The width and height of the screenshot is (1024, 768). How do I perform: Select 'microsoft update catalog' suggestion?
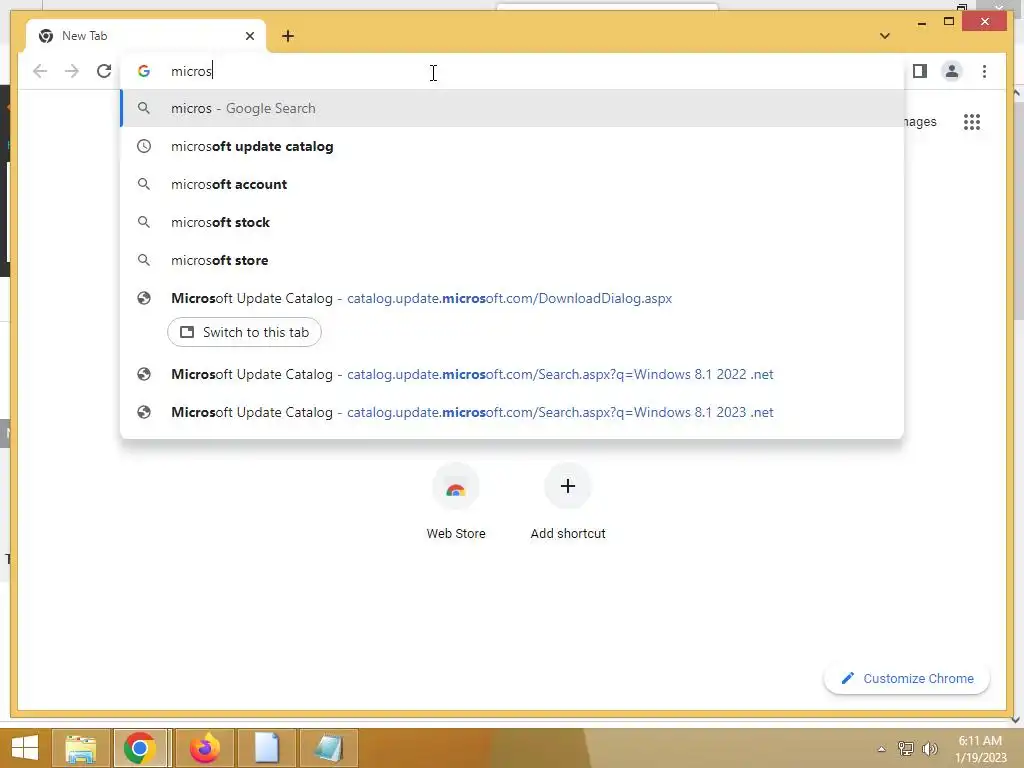coord(513,146)
